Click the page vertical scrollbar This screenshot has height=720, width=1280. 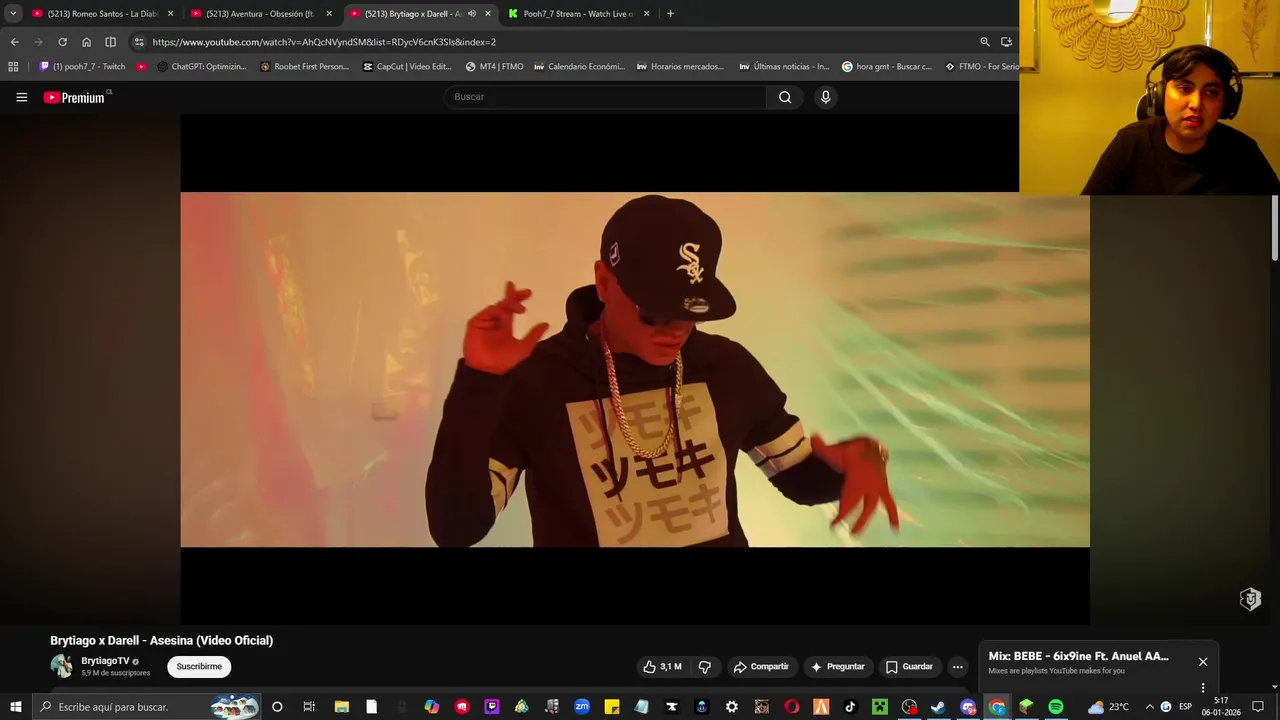[x=1275, y=228]
